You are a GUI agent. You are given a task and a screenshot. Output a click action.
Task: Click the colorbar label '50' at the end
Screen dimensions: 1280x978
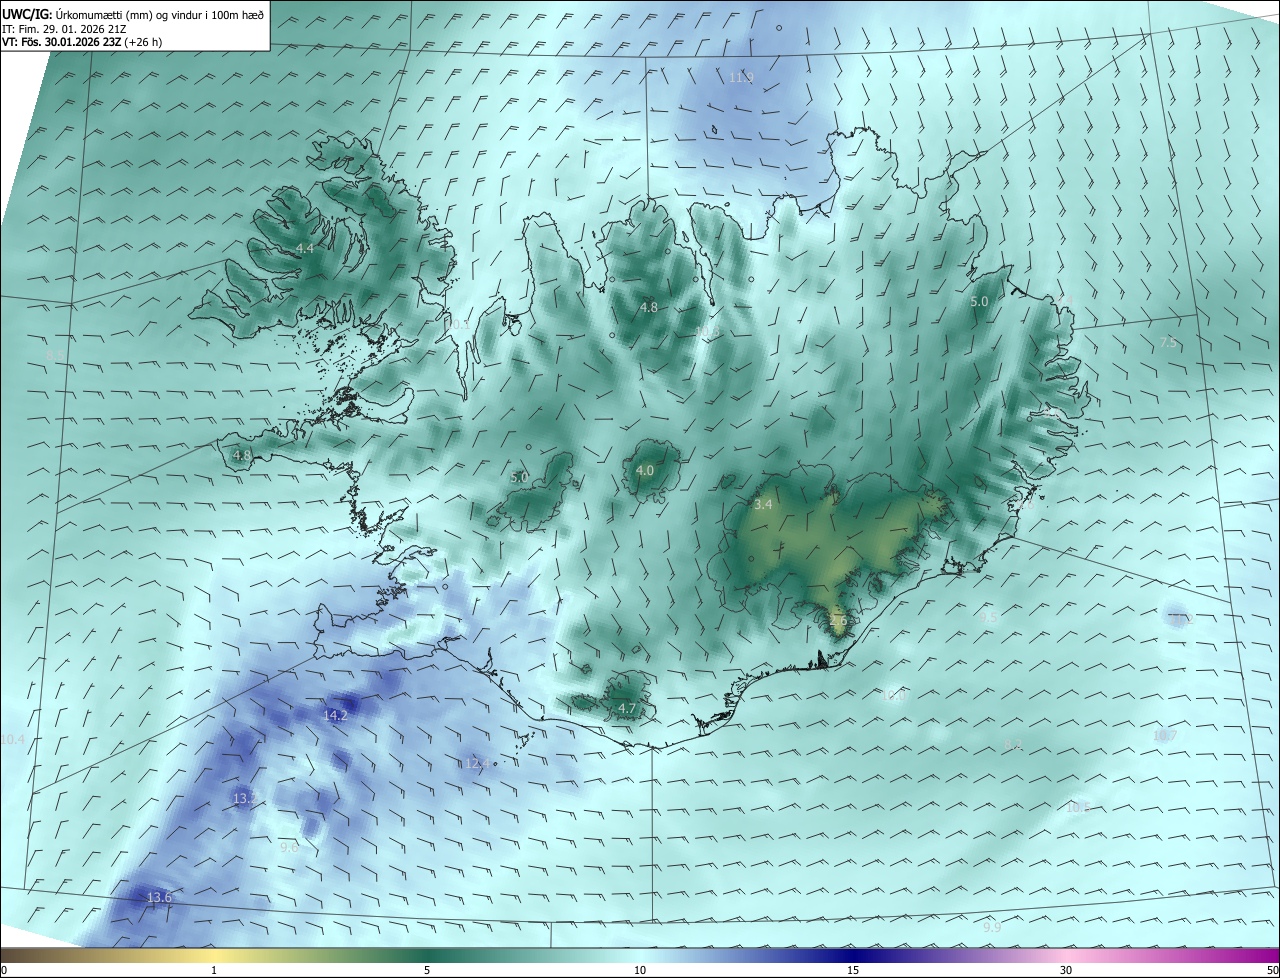1272,971
